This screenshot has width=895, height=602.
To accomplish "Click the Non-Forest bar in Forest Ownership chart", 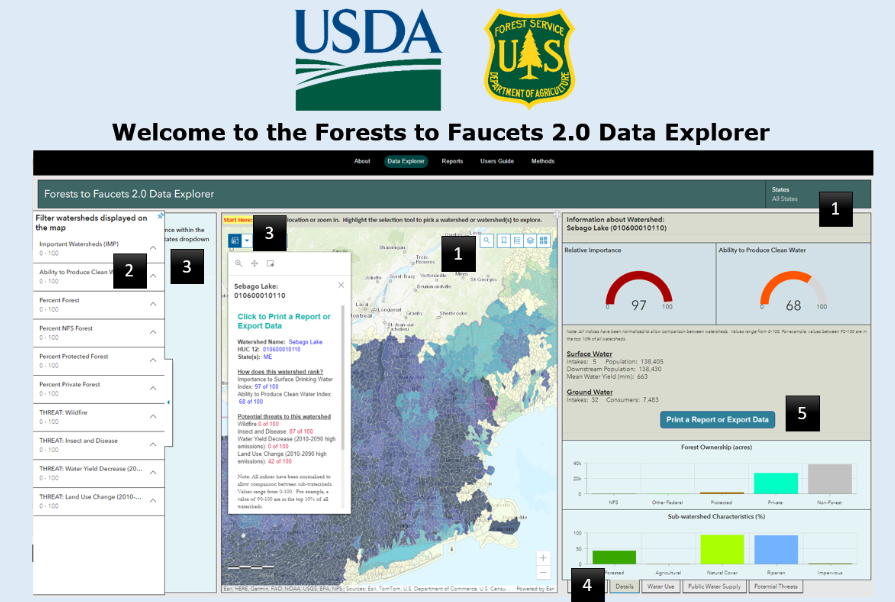I will tap(830, 479).
